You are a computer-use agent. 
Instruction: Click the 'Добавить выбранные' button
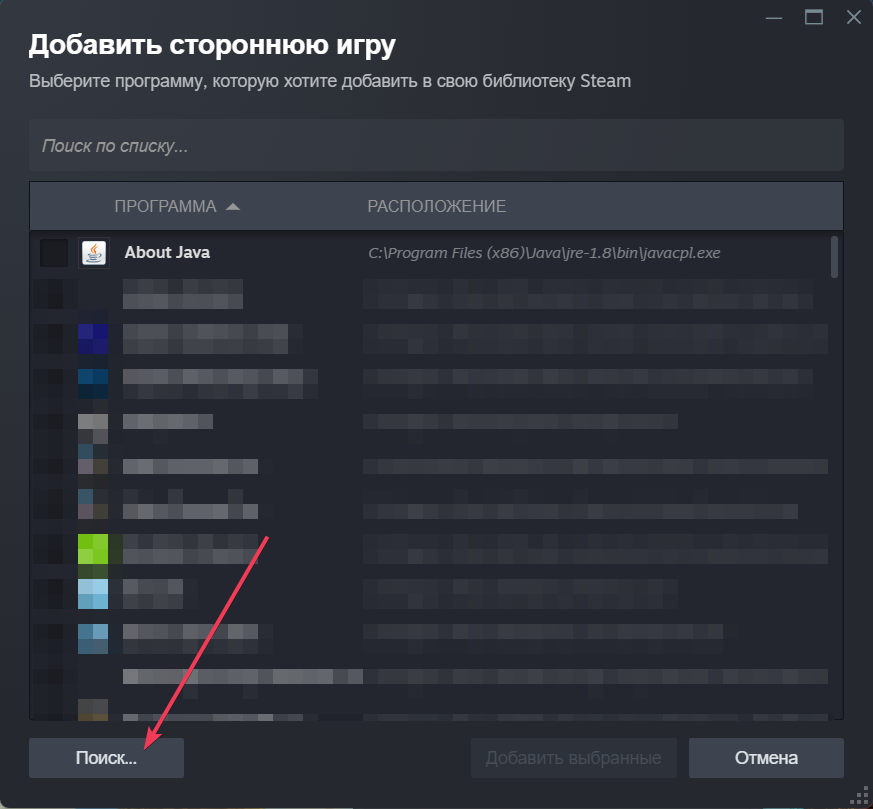573,758
